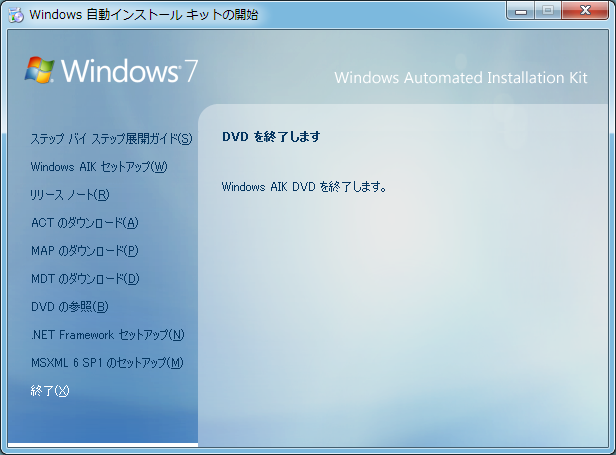Launch .NET Framework セットアップ
Image resolution: width=616 pixels, height=455 pixels.
click(107, 335)
